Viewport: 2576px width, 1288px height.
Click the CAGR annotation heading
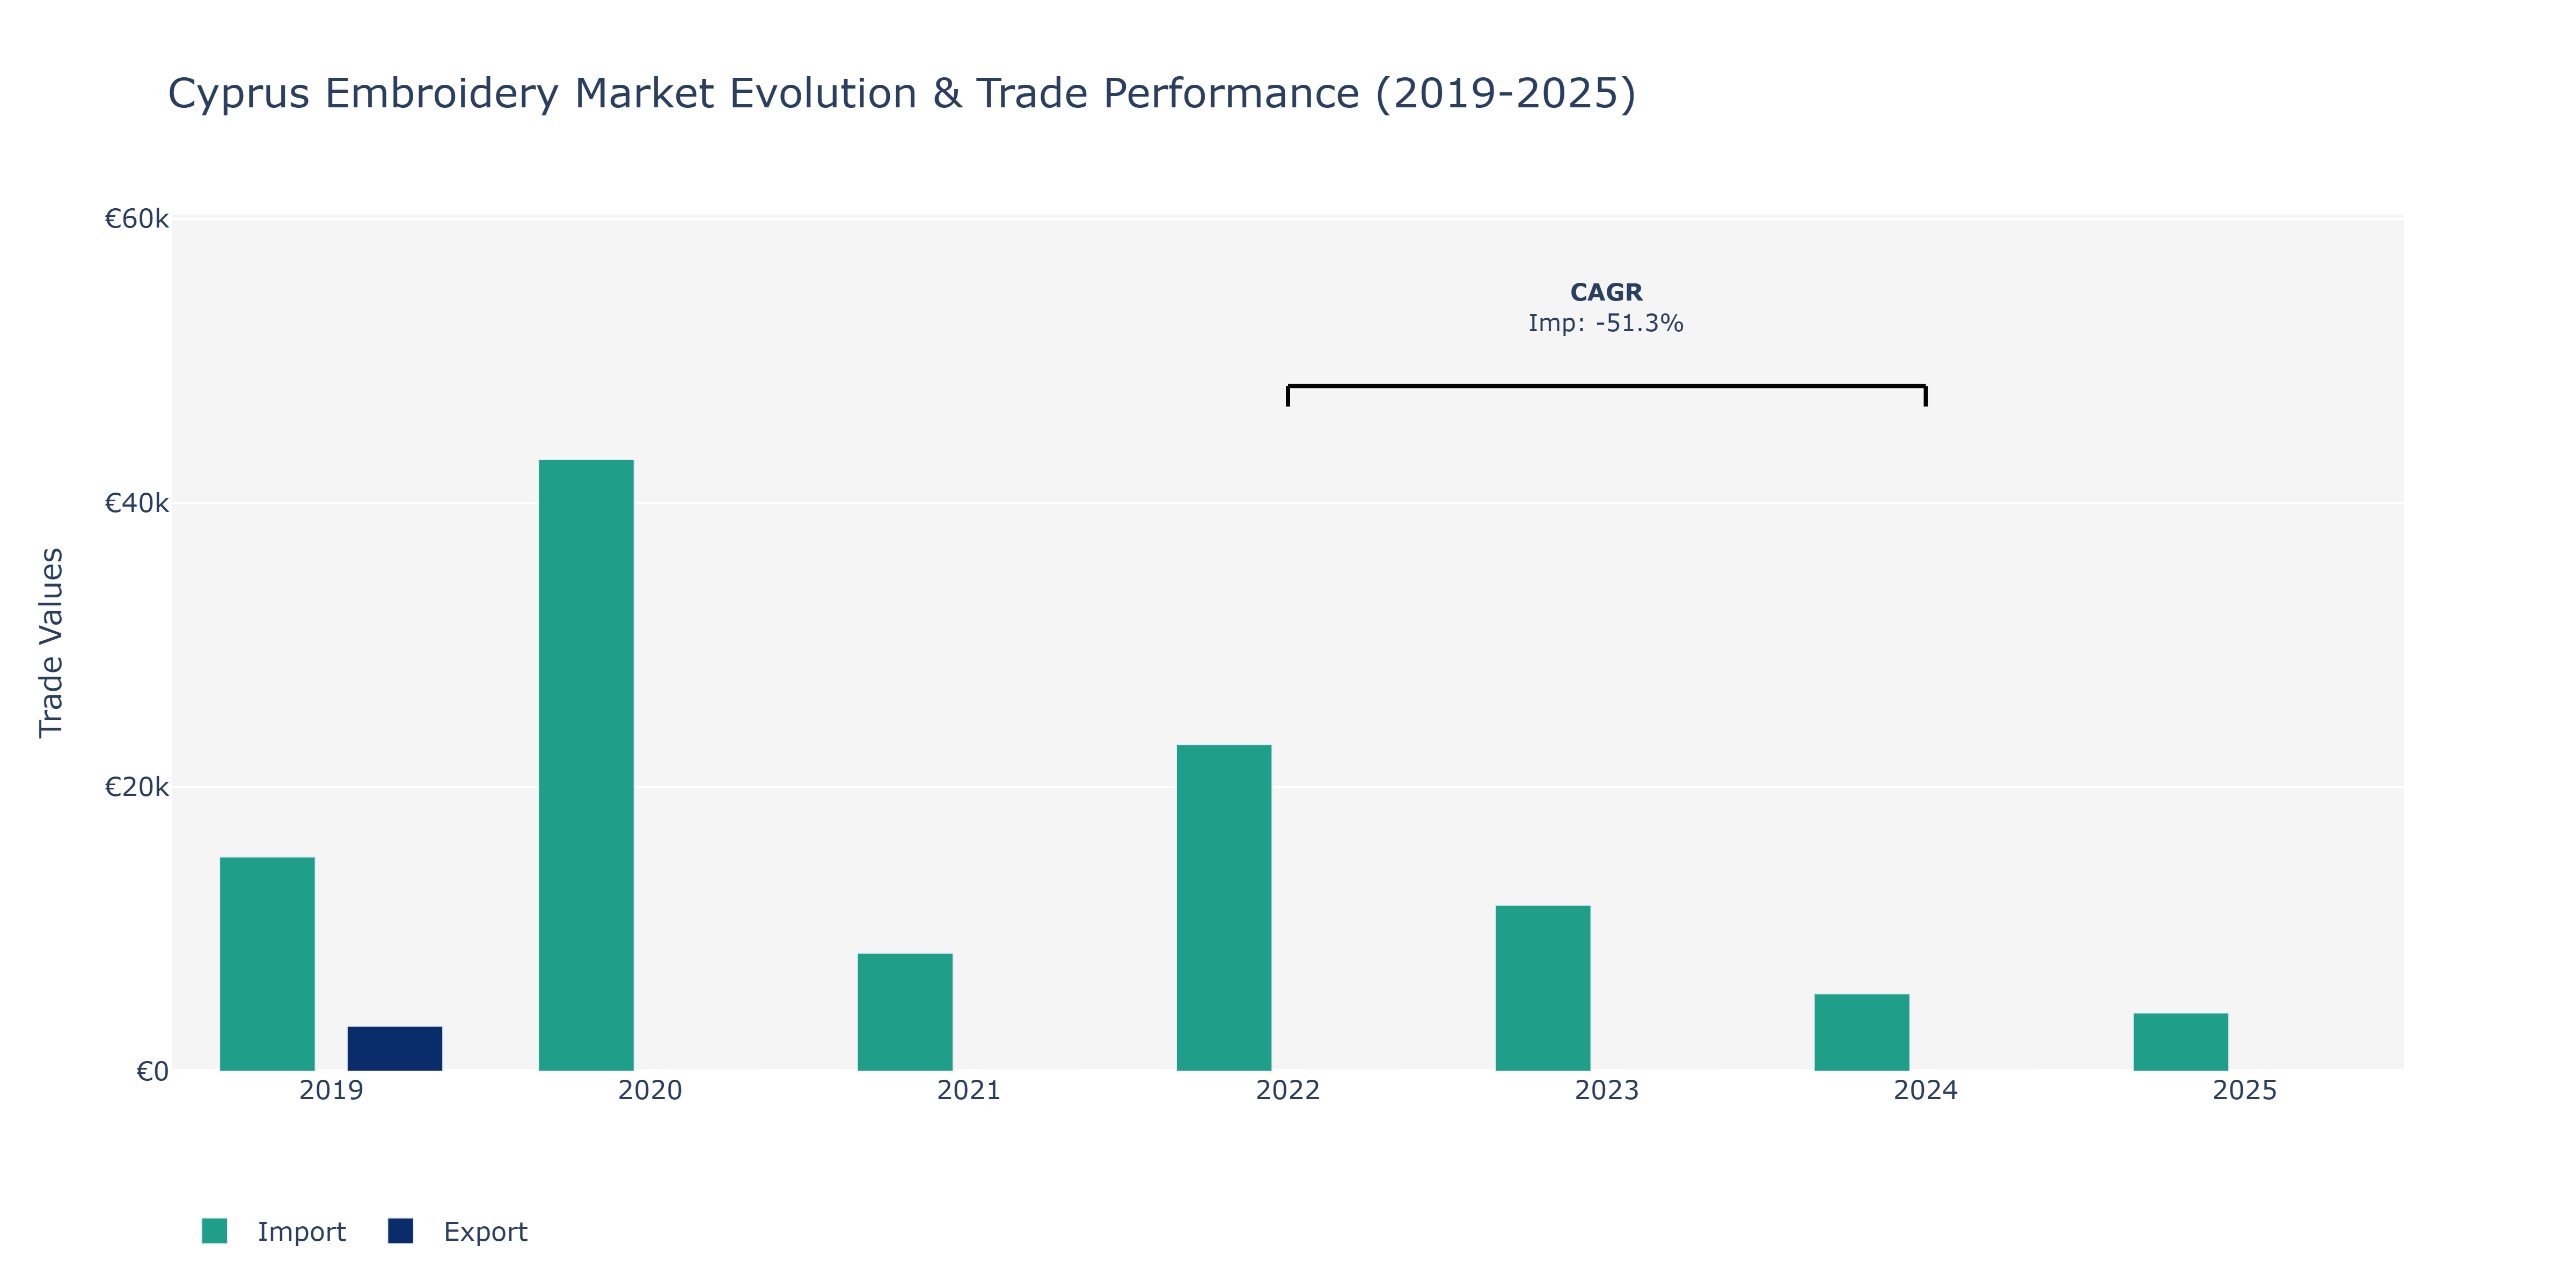[x=1606, y=292]
